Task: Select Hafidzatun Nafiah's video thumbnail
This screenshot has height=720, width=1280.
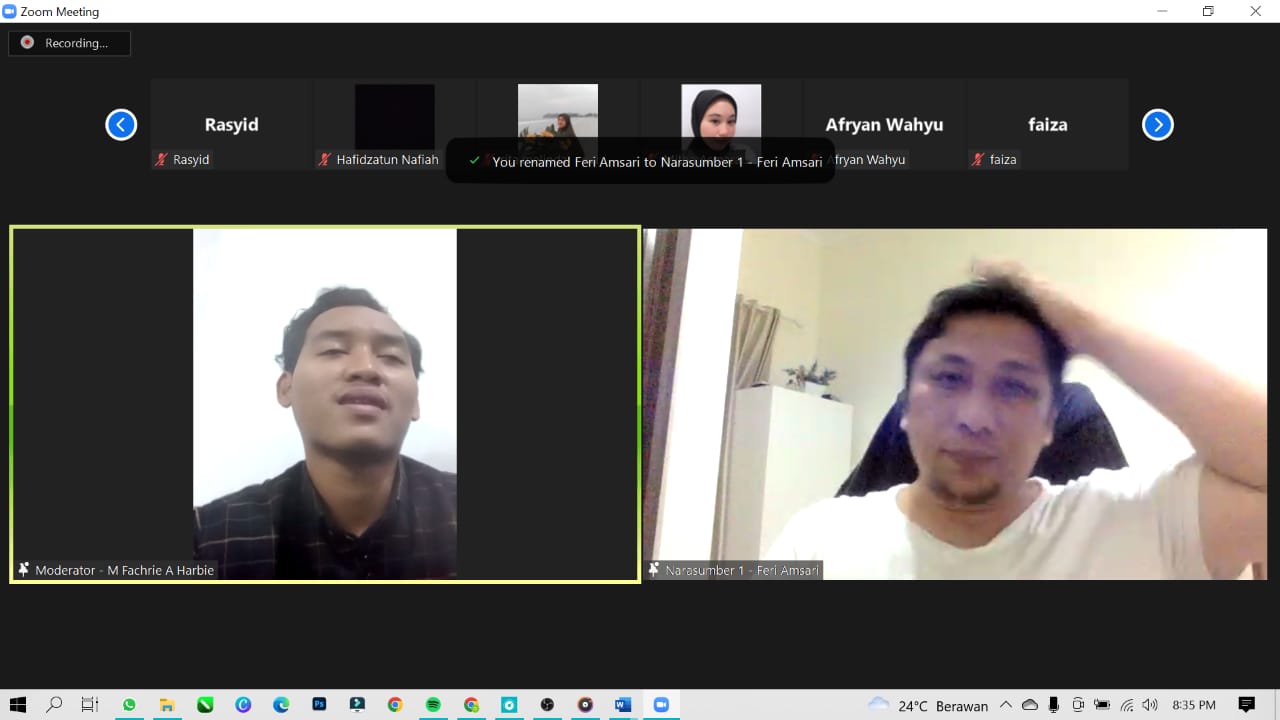Action: coord(394,117)
